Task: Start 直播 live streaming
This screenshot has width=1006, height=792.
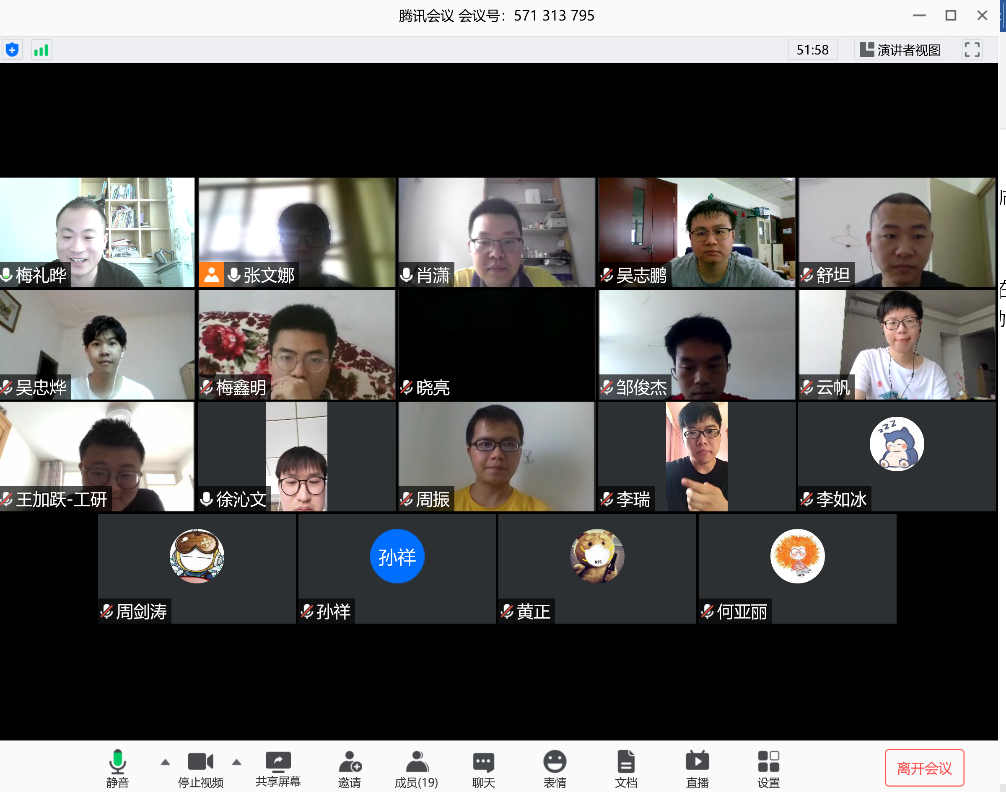Action: tap(697, 767)
